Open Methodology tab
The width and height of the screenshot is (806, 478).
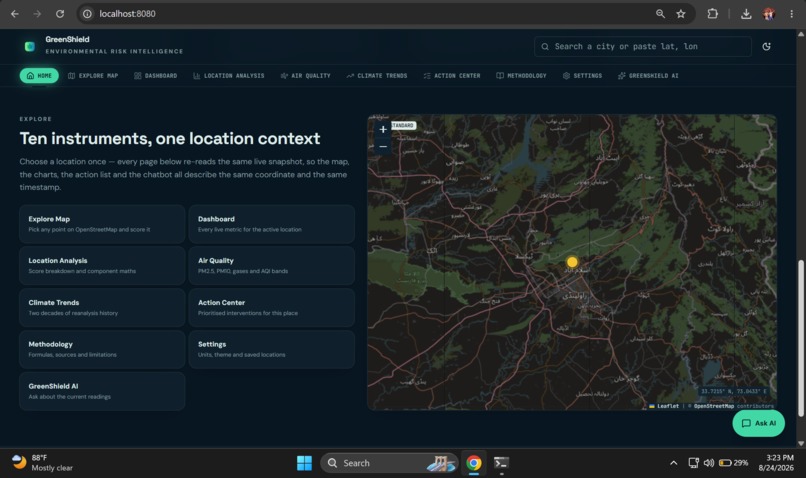pos(521,76)
